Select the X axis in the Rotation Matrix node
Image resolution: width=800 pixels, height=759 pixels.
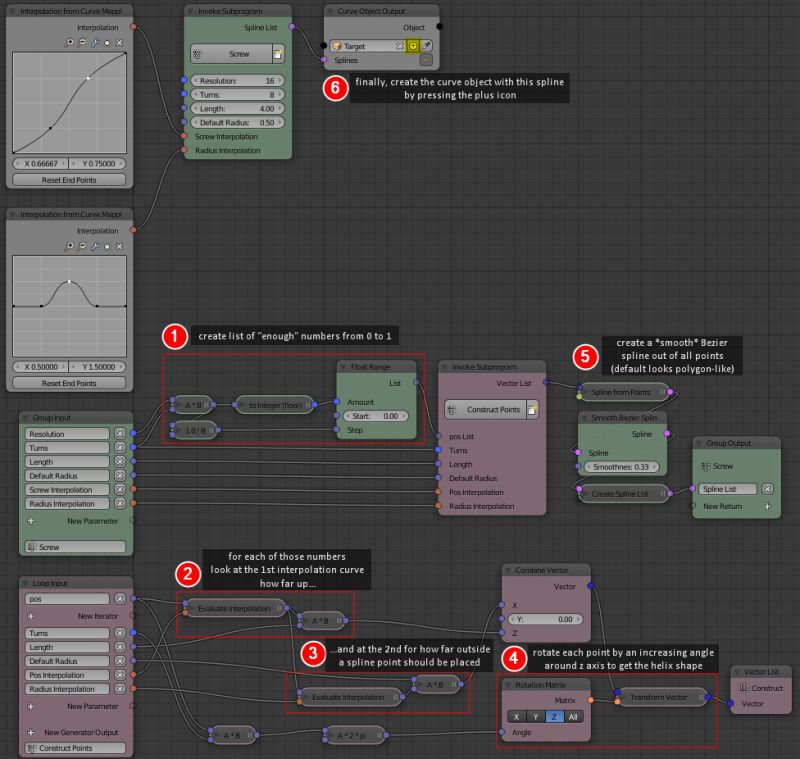(516, 716)
